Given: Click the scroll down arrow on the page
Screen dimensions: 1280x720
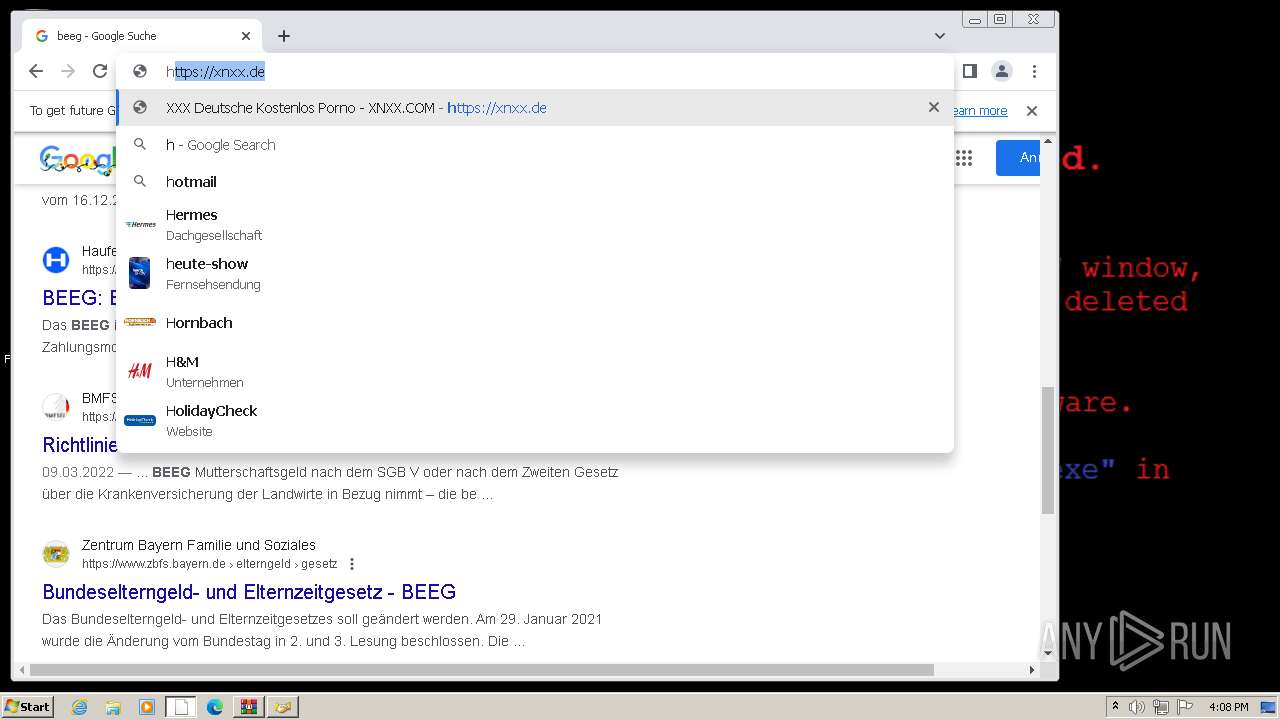Looking at the screenshot, I should point(1048,653).
